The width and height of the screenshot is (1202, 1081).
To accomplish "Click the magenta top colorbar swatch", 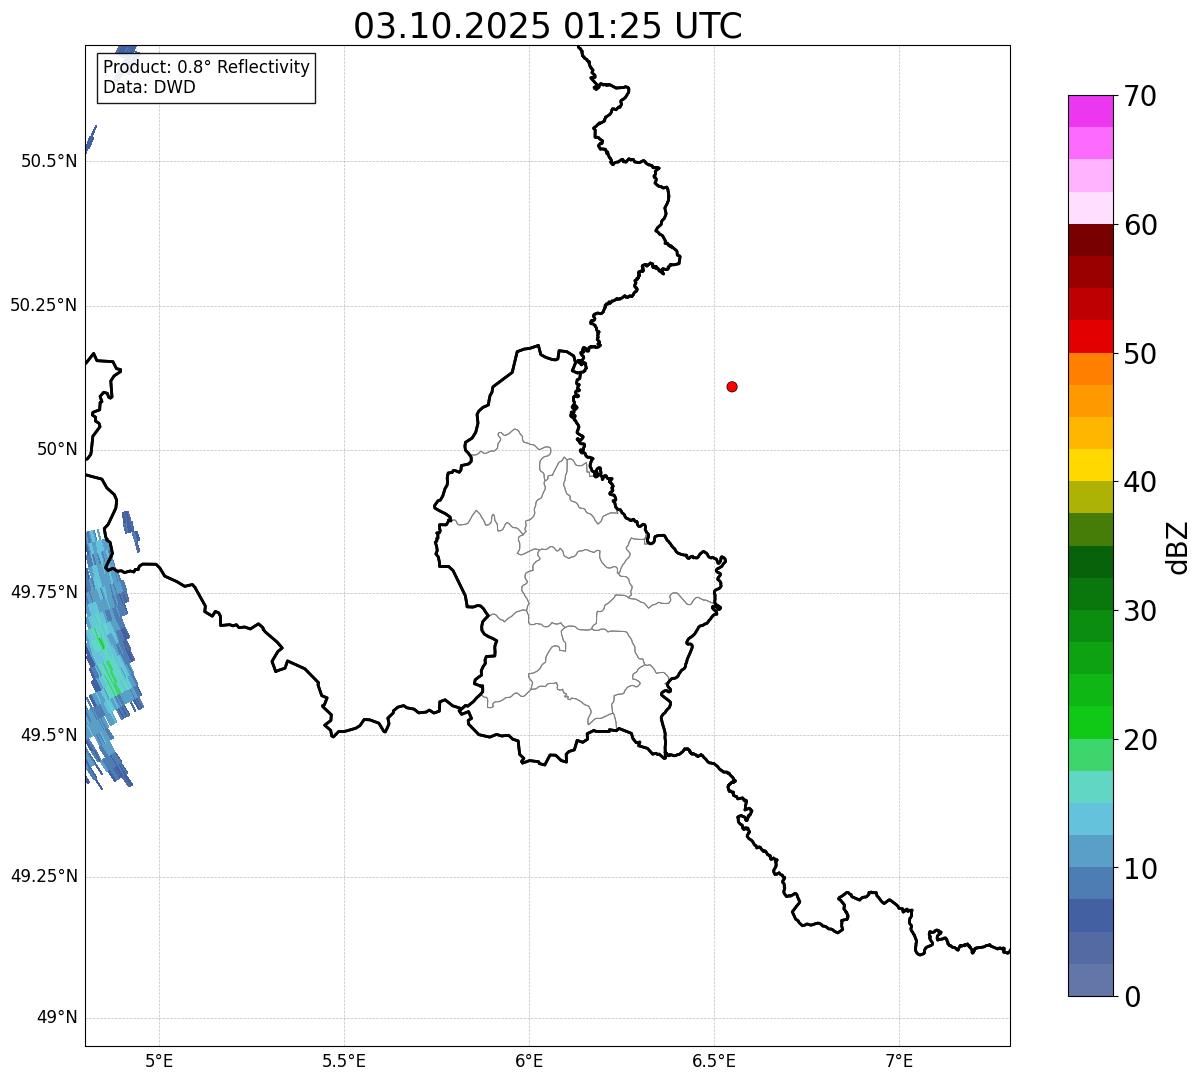I will (1090, 111).
